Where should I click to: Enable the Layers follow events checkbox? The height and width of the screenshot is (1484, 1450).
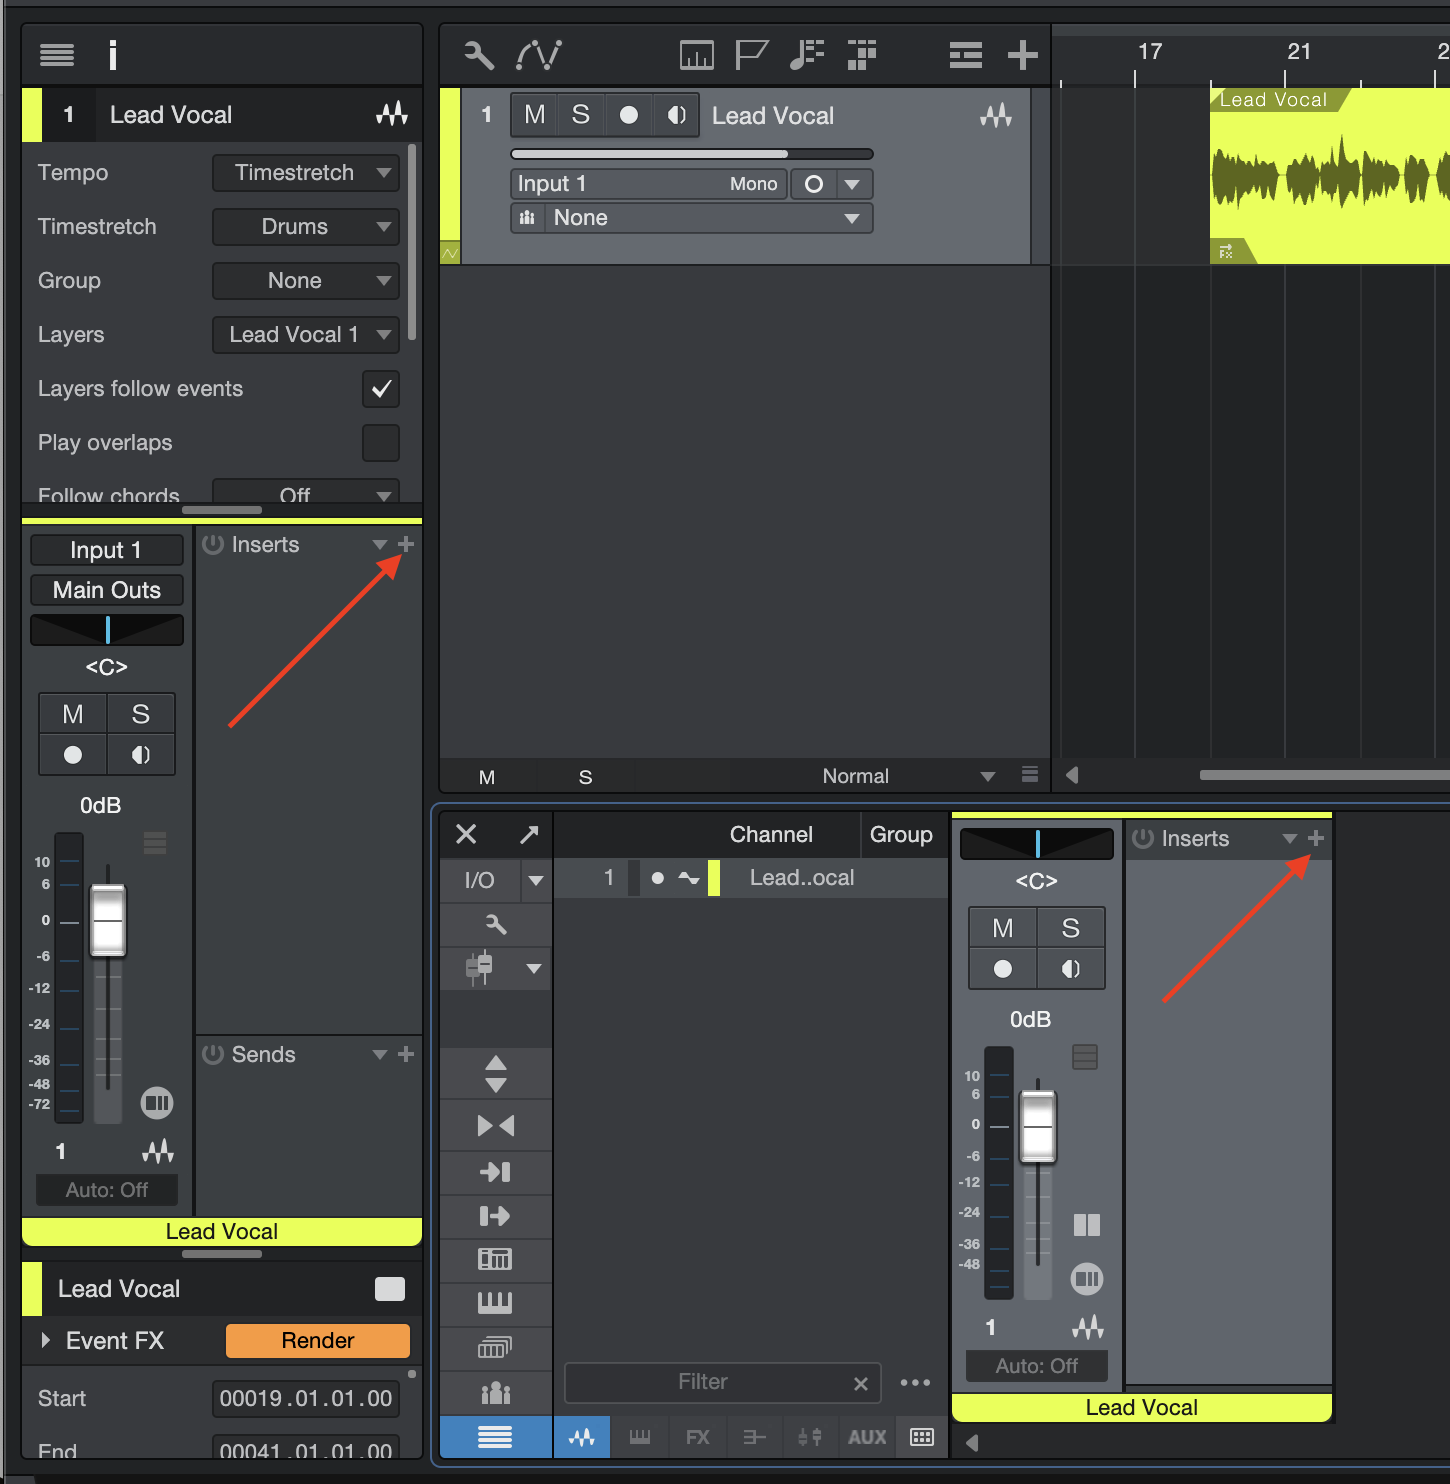pyautogui.click(x=381, y=389)
